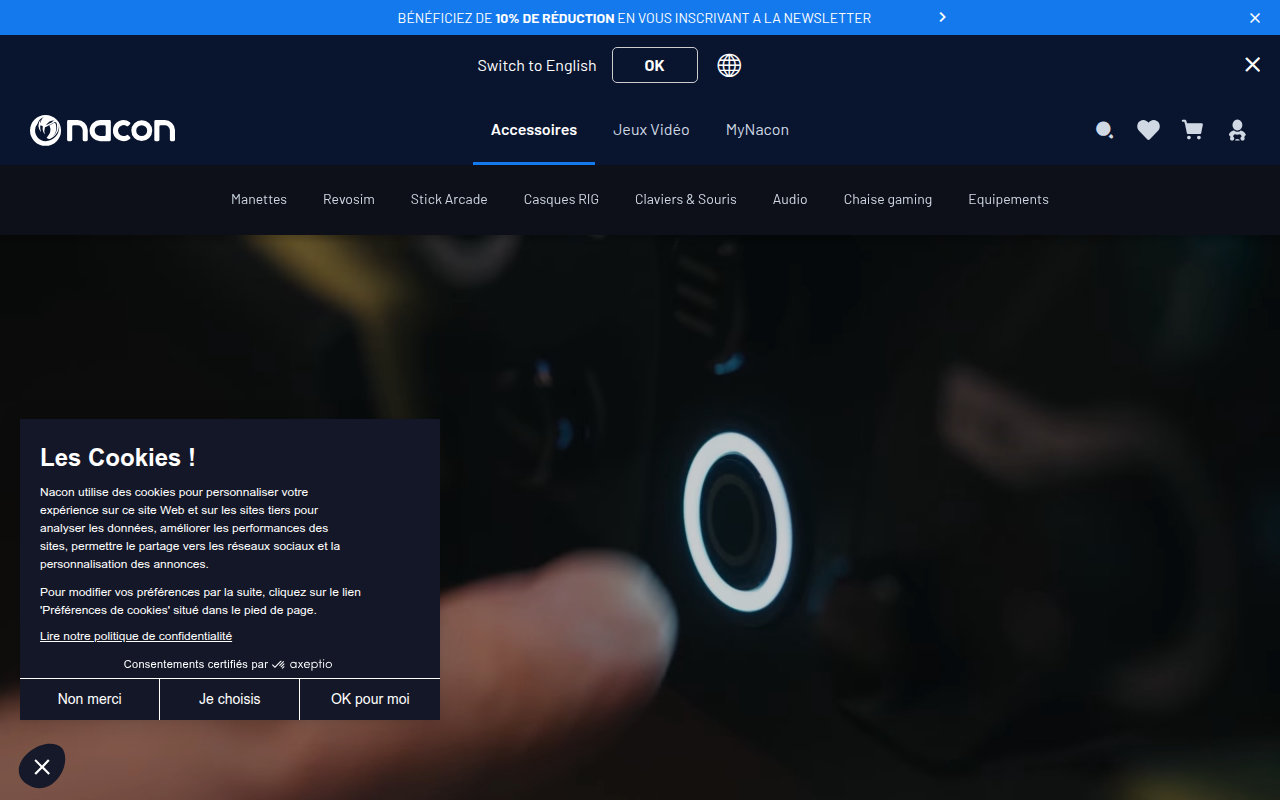Open the Jeux Vidéo tab
The image size is (1280, 800).
651,130
